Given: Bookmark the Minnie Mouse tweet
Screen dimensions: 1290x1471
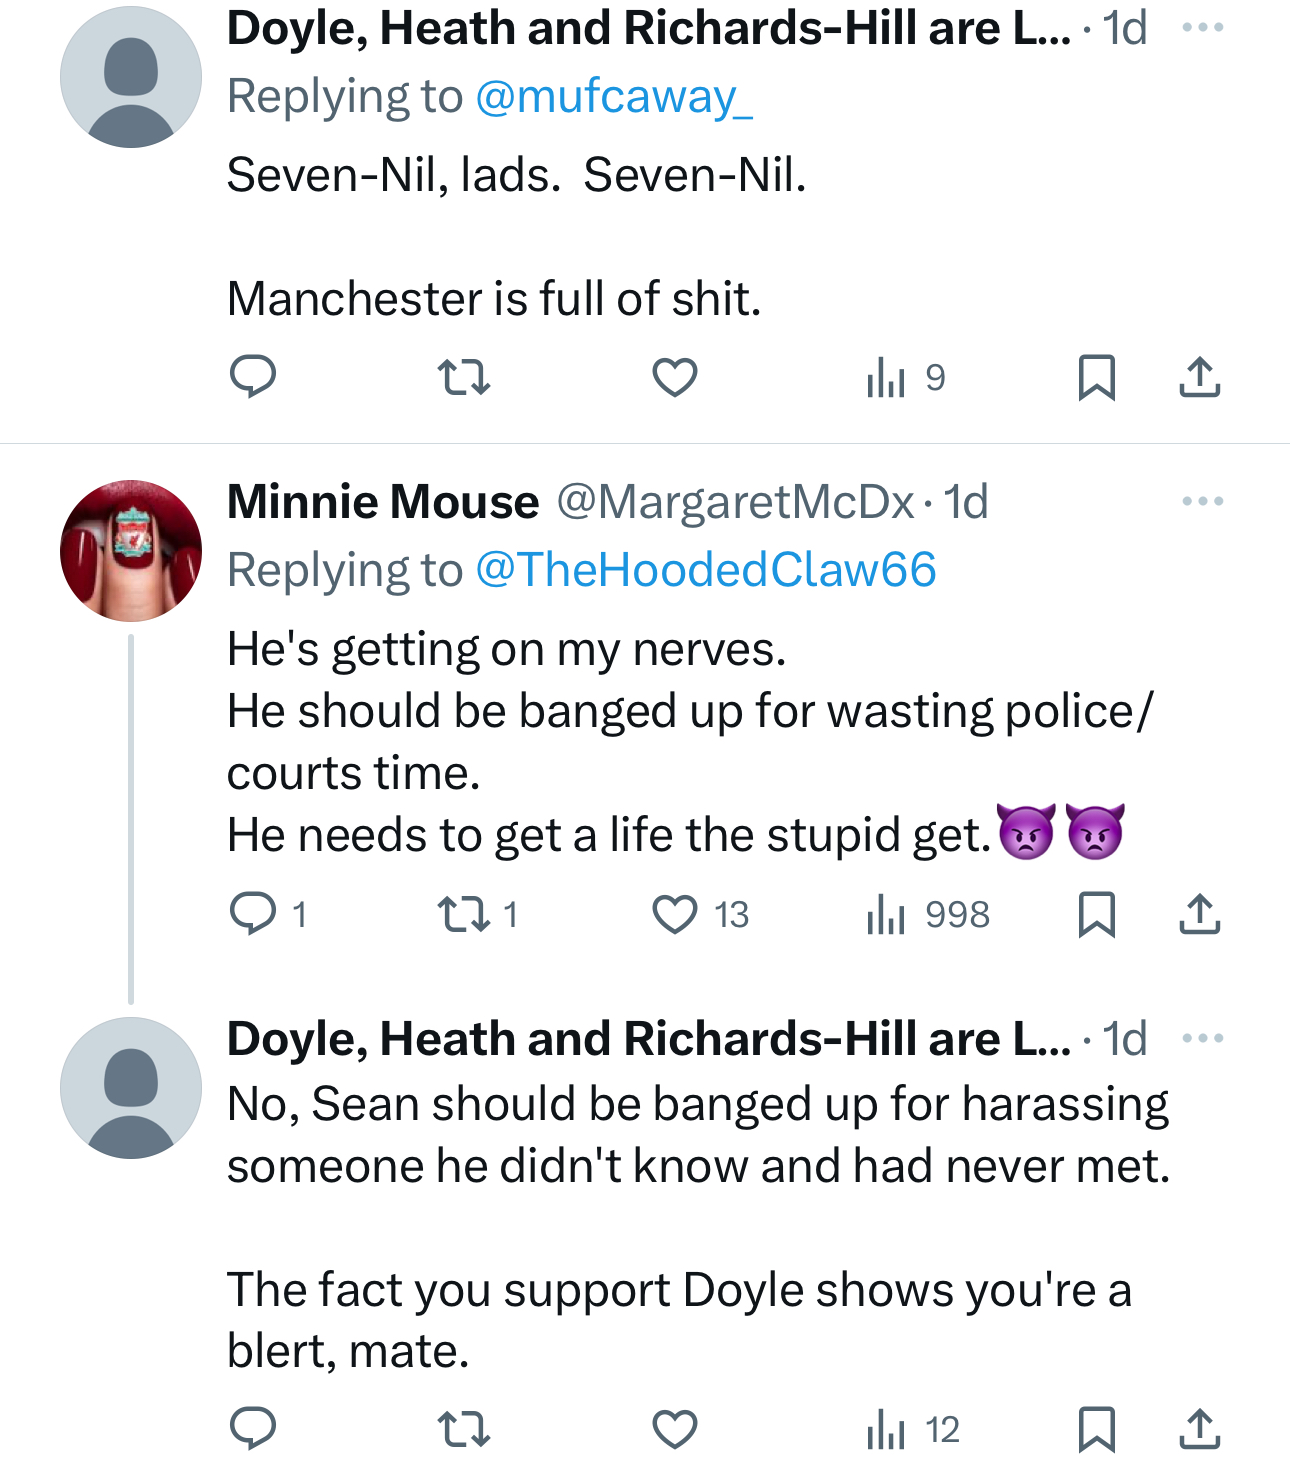Looking at the screenshot, I should 1096,914.
